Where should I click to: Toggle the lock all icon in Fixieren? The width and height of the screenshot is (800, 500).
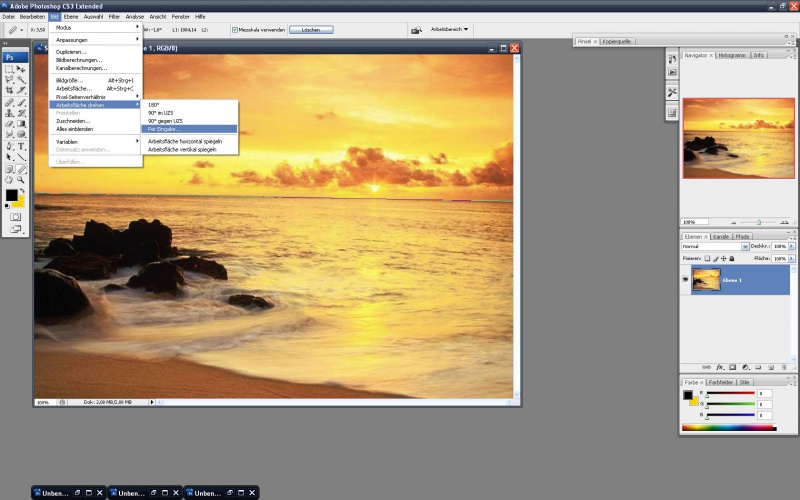[732, 259]
